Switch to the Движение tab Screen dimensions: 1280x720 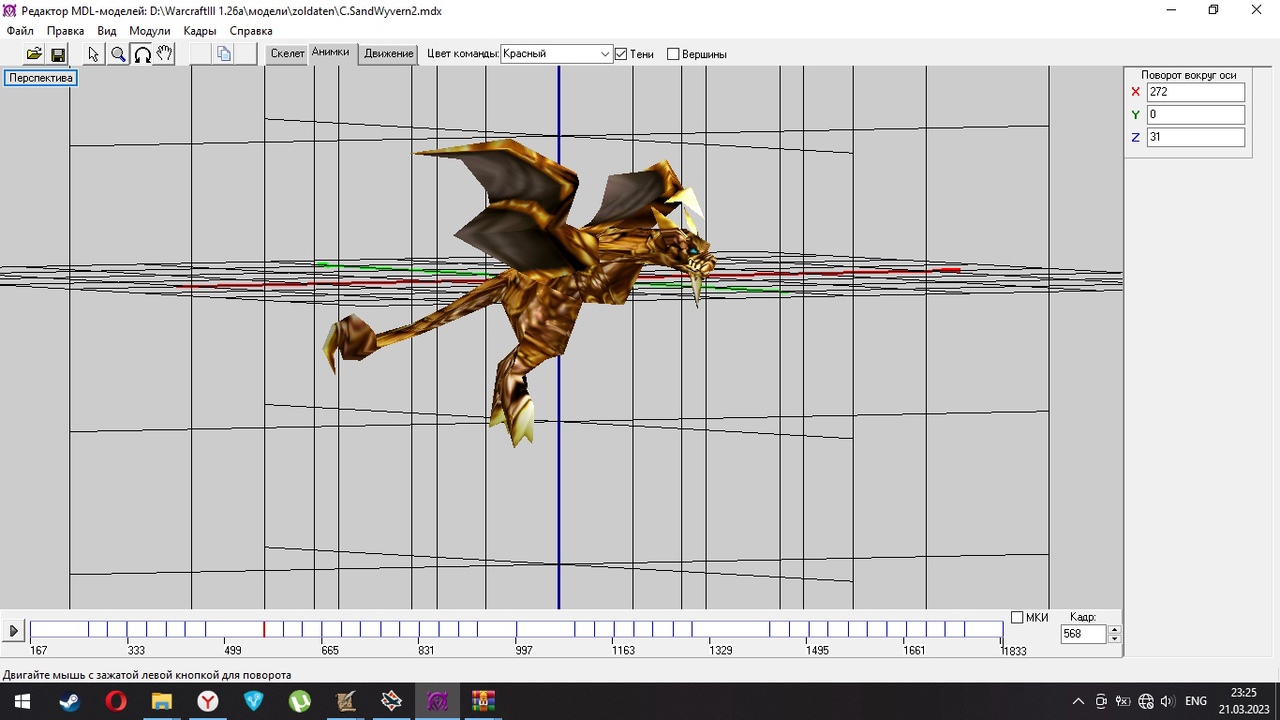[389, 54]
